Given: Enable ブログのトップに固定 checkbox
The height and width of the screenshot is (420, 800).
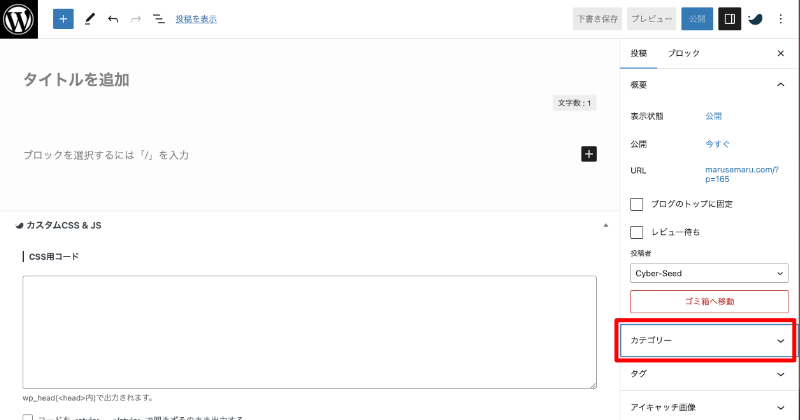Looking at the screenshot, I should tap(637, 204).
